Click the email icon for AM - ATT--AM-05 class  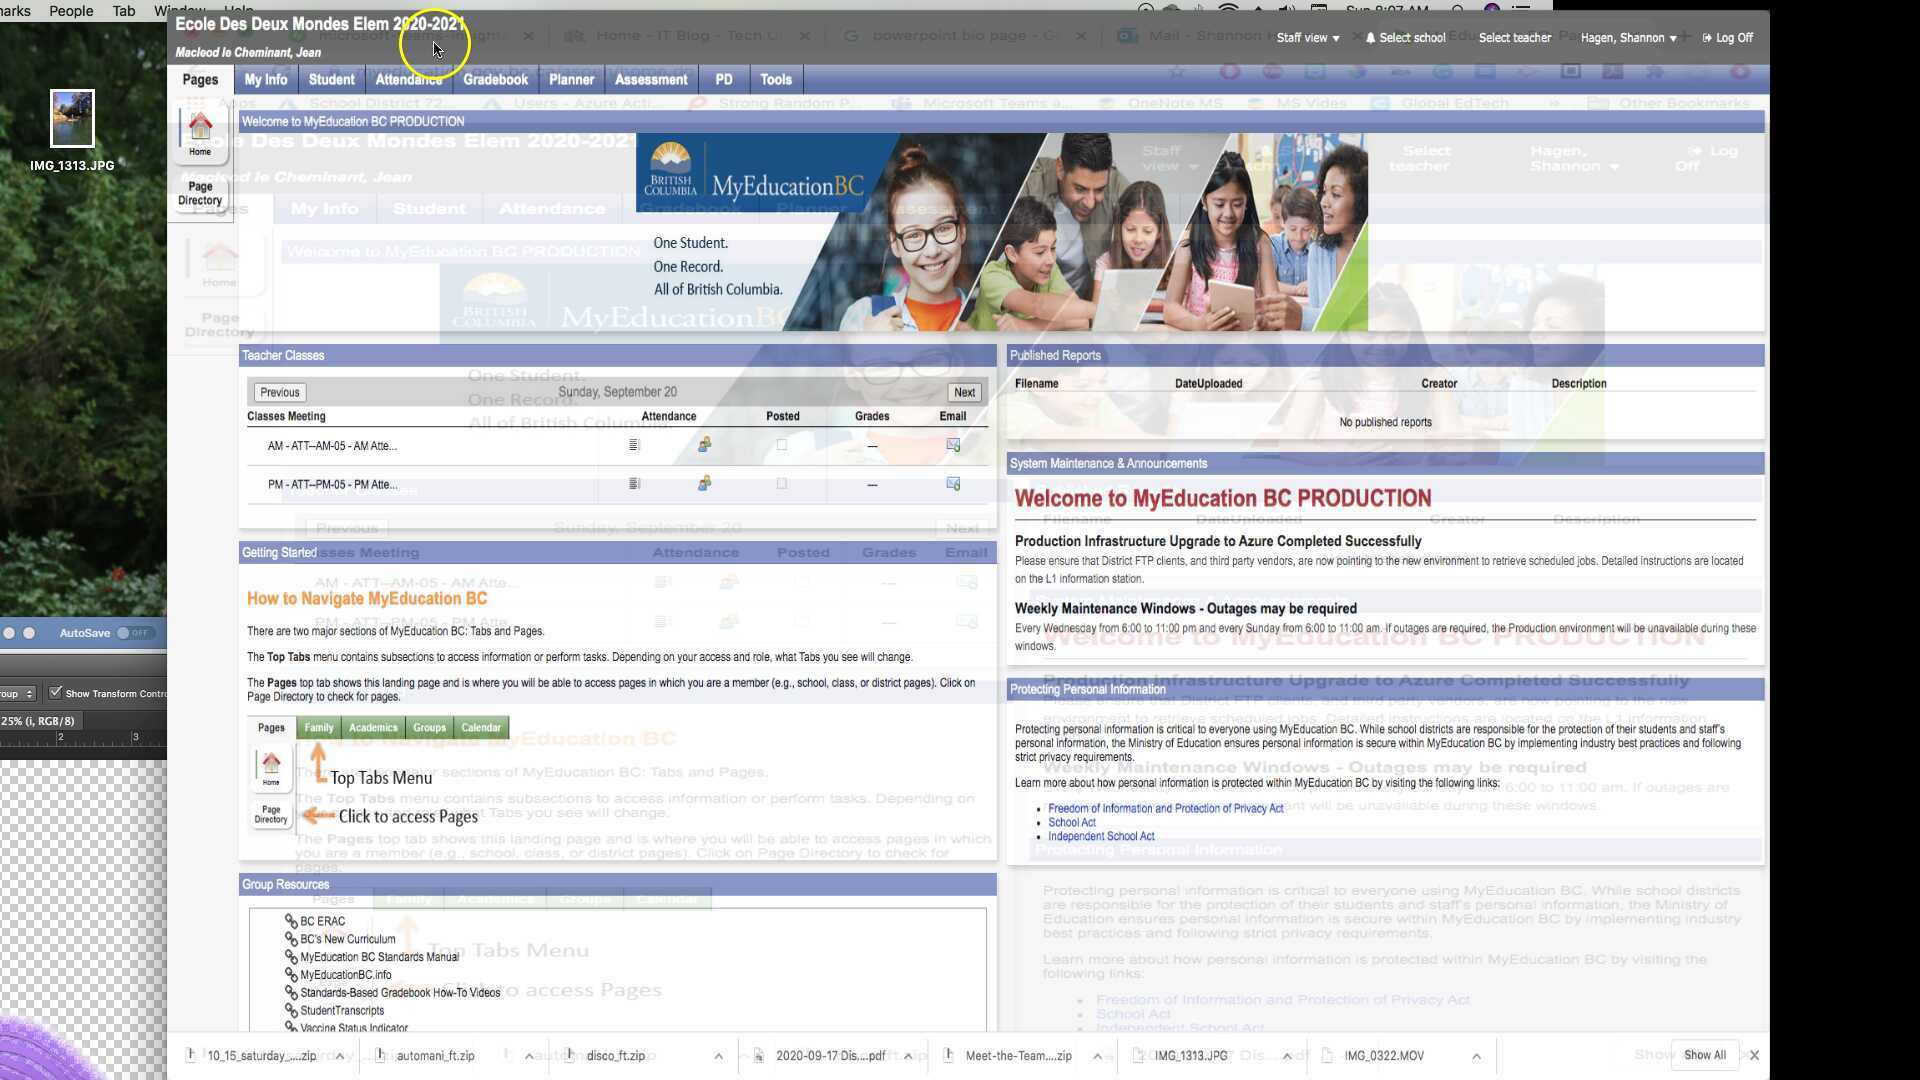(x=953, y=445)
